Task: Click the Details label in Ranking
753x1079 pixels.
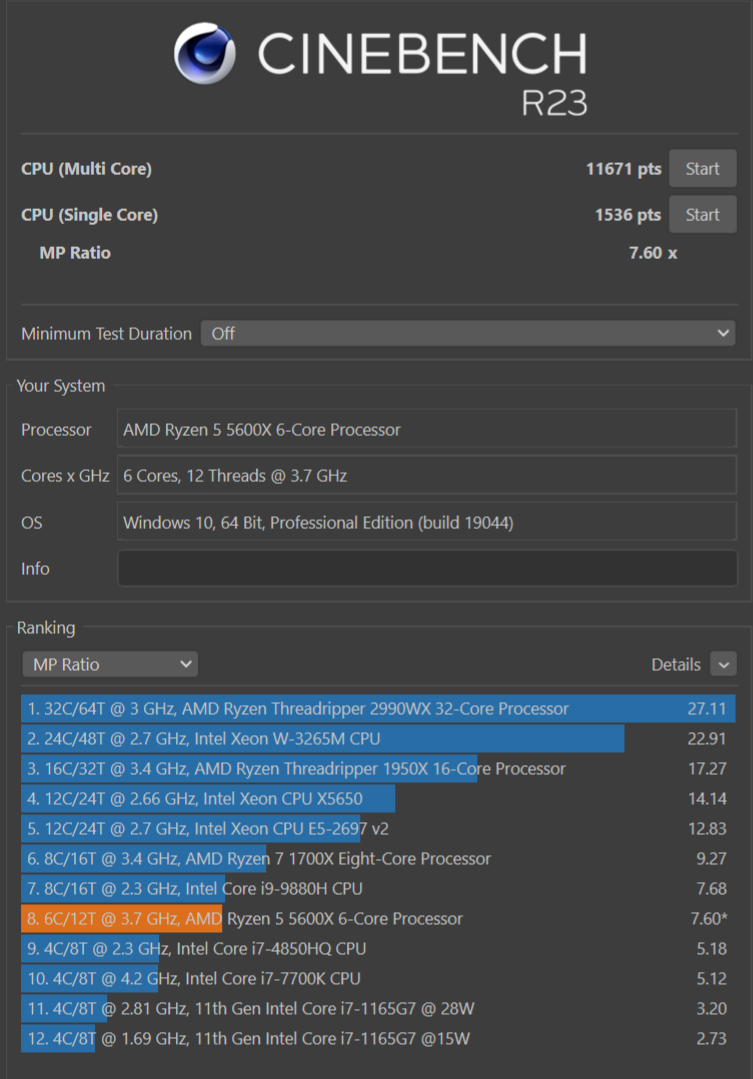Action: coord(675,665)
